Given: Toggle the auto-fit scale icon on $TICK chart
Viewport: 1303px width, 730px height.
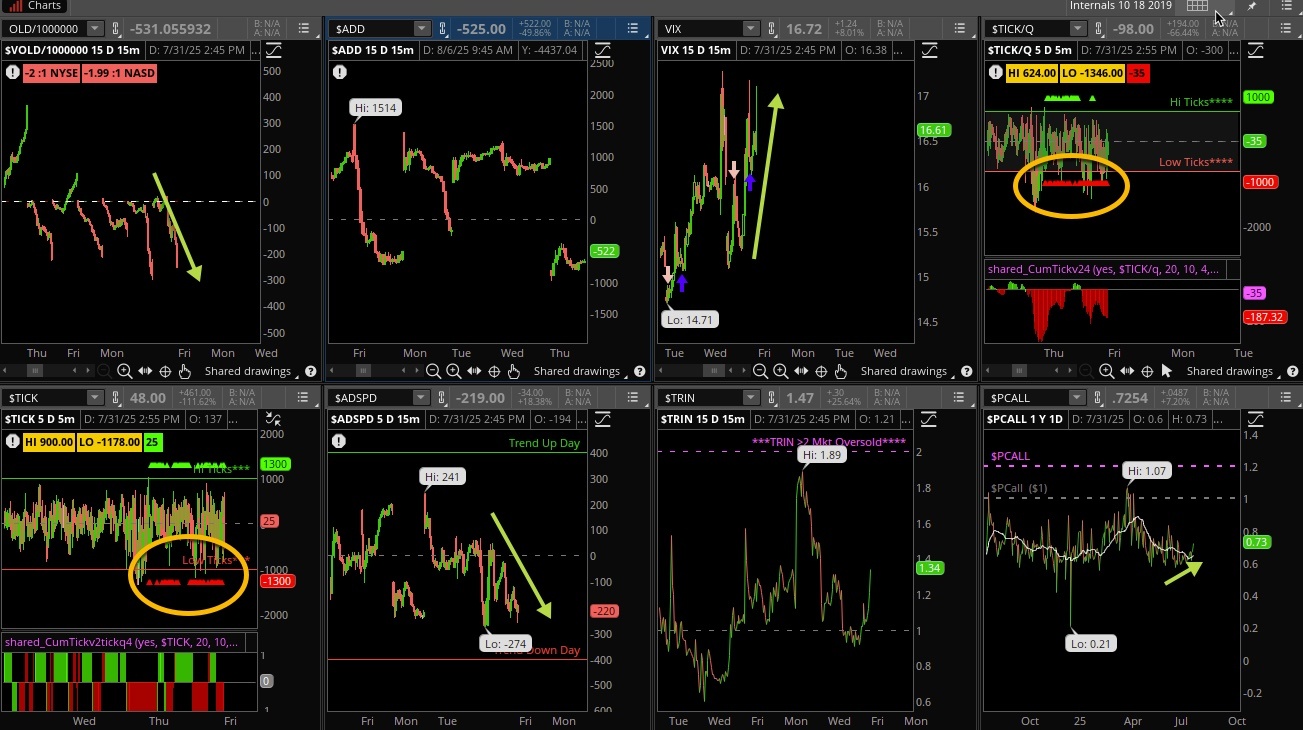Looking at the screenshot, I should coord(273,420).
